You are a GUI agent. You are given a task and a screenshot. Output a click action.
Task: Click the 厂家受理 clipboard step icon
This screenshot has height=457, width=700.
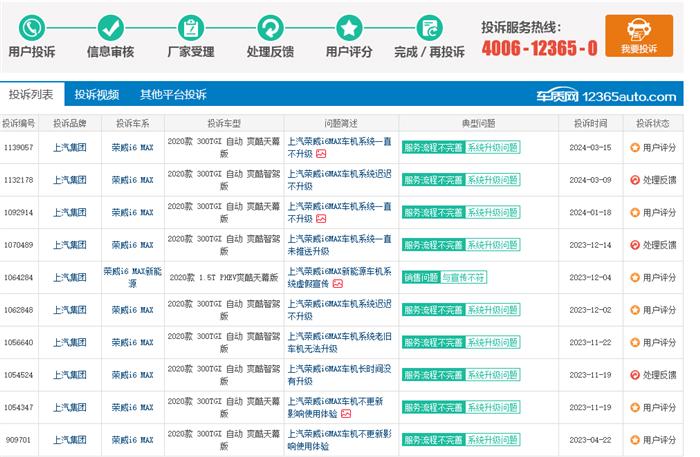click(x=191, y=28)
